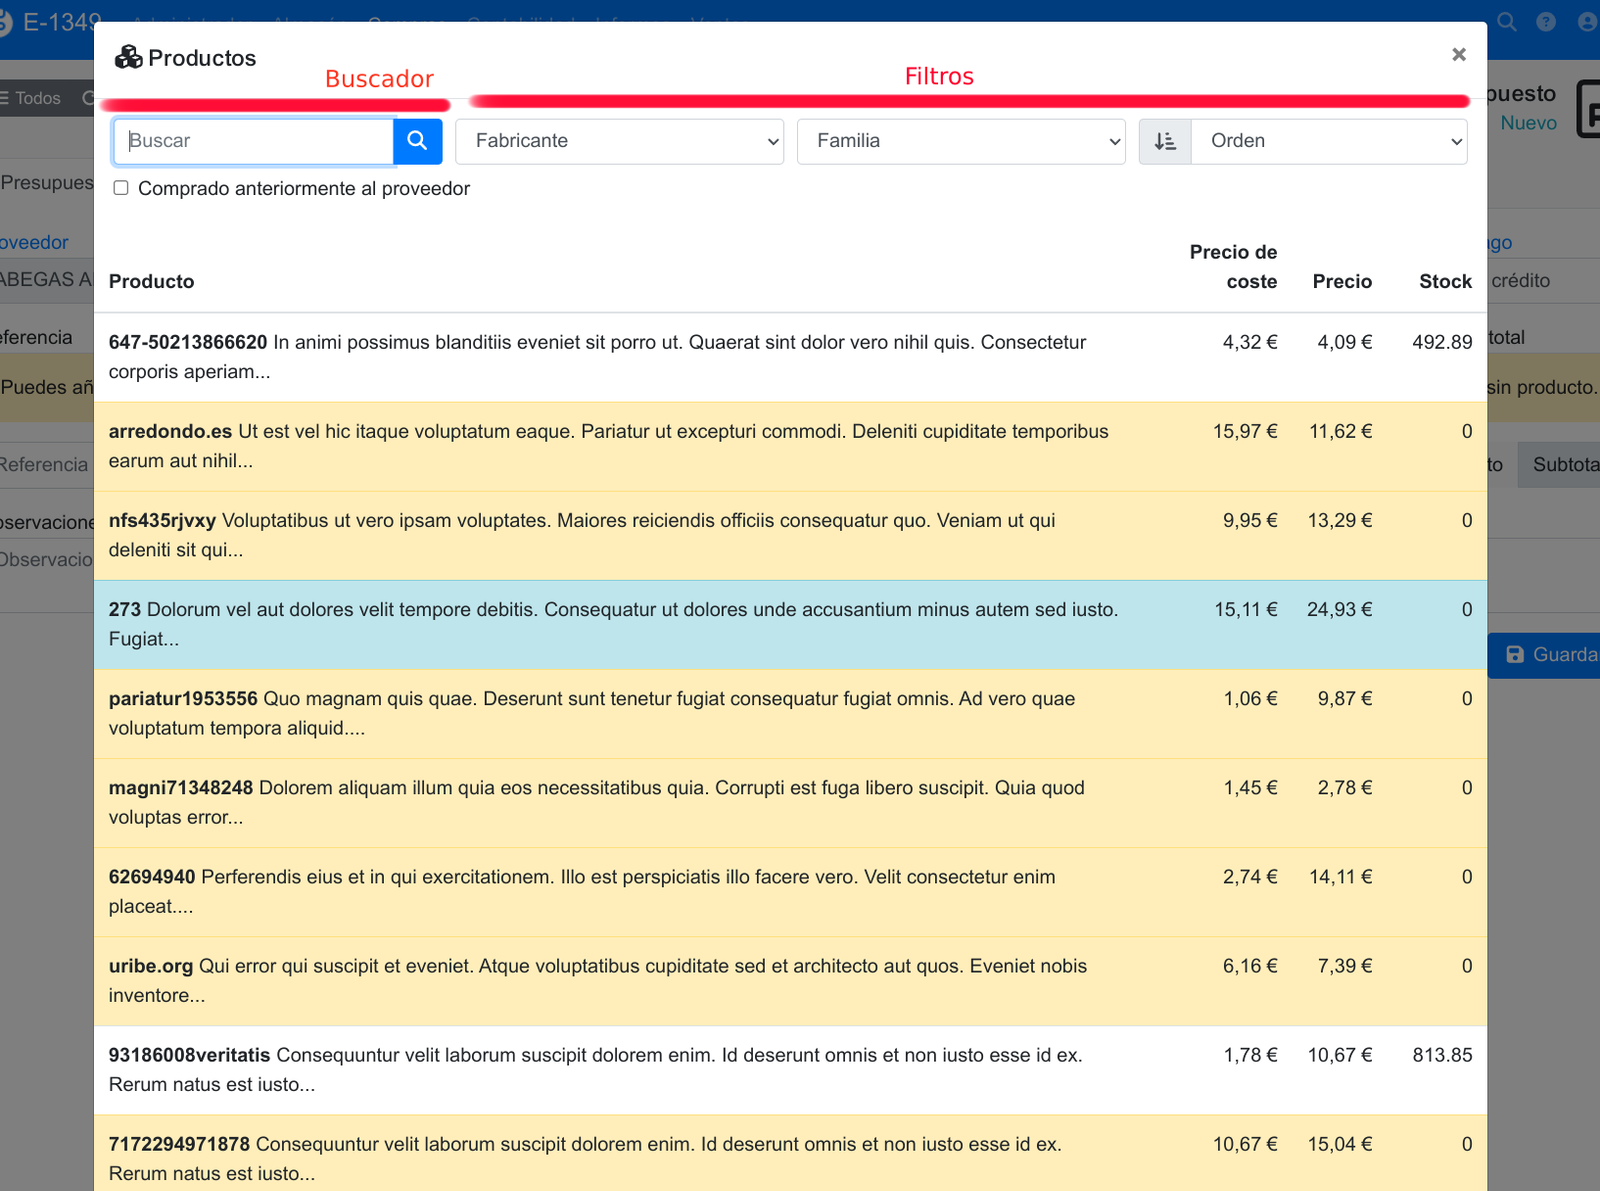Click the Stock column header
The width and height of the screenshot is (1600, 1191).
1445,282
